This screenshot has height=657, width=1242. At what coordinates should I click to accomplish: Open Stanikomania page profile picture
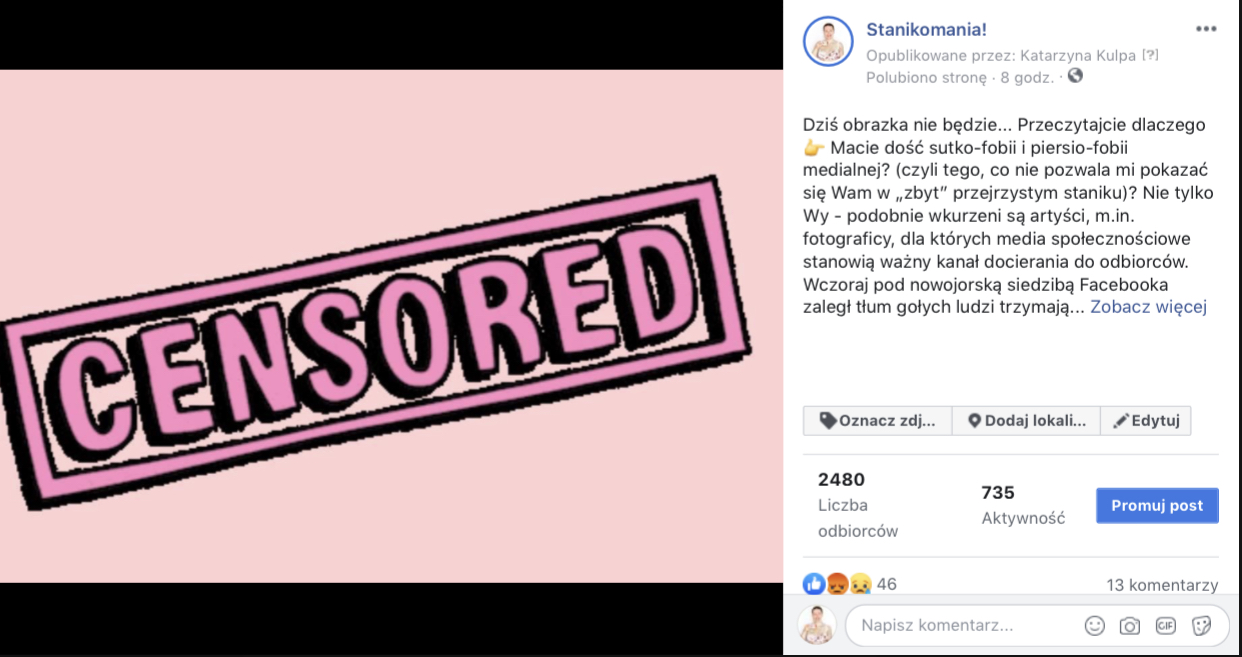point(828,41)
